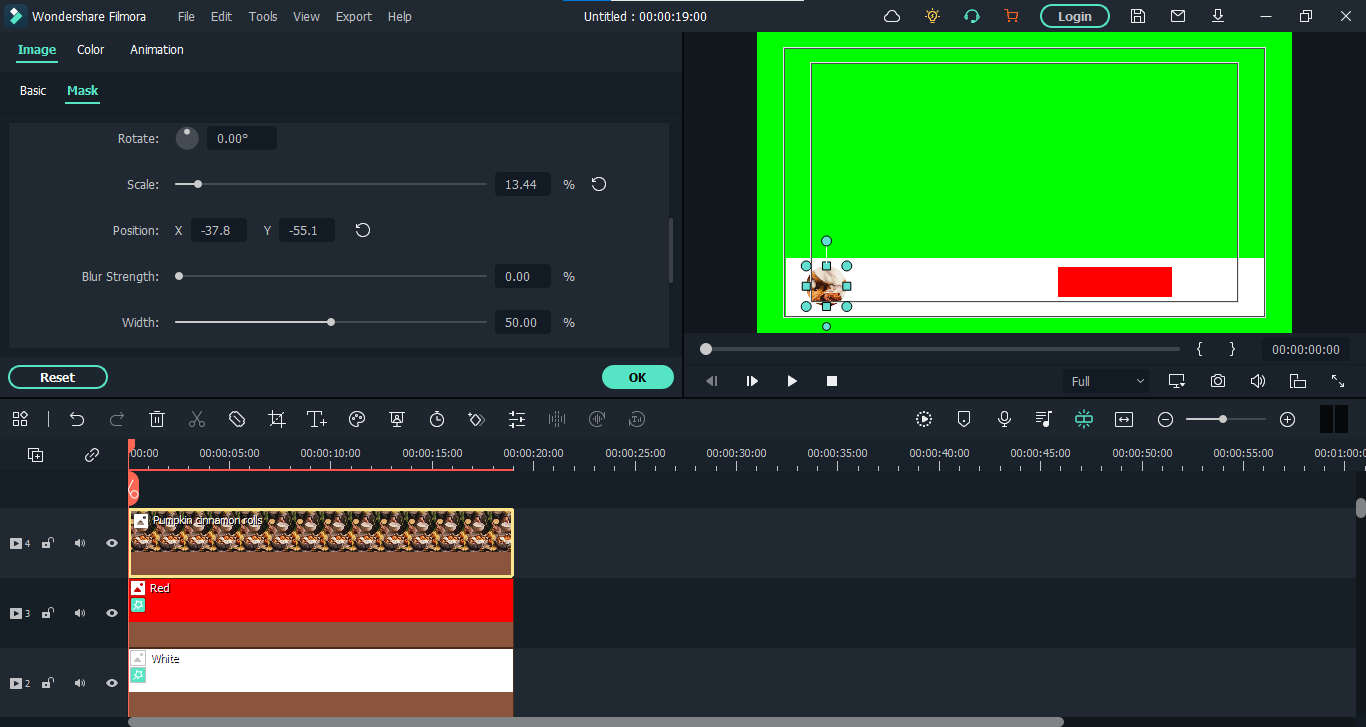Open the File menu
This screenshot has width=1366, height=727.
tap(186, 16)
